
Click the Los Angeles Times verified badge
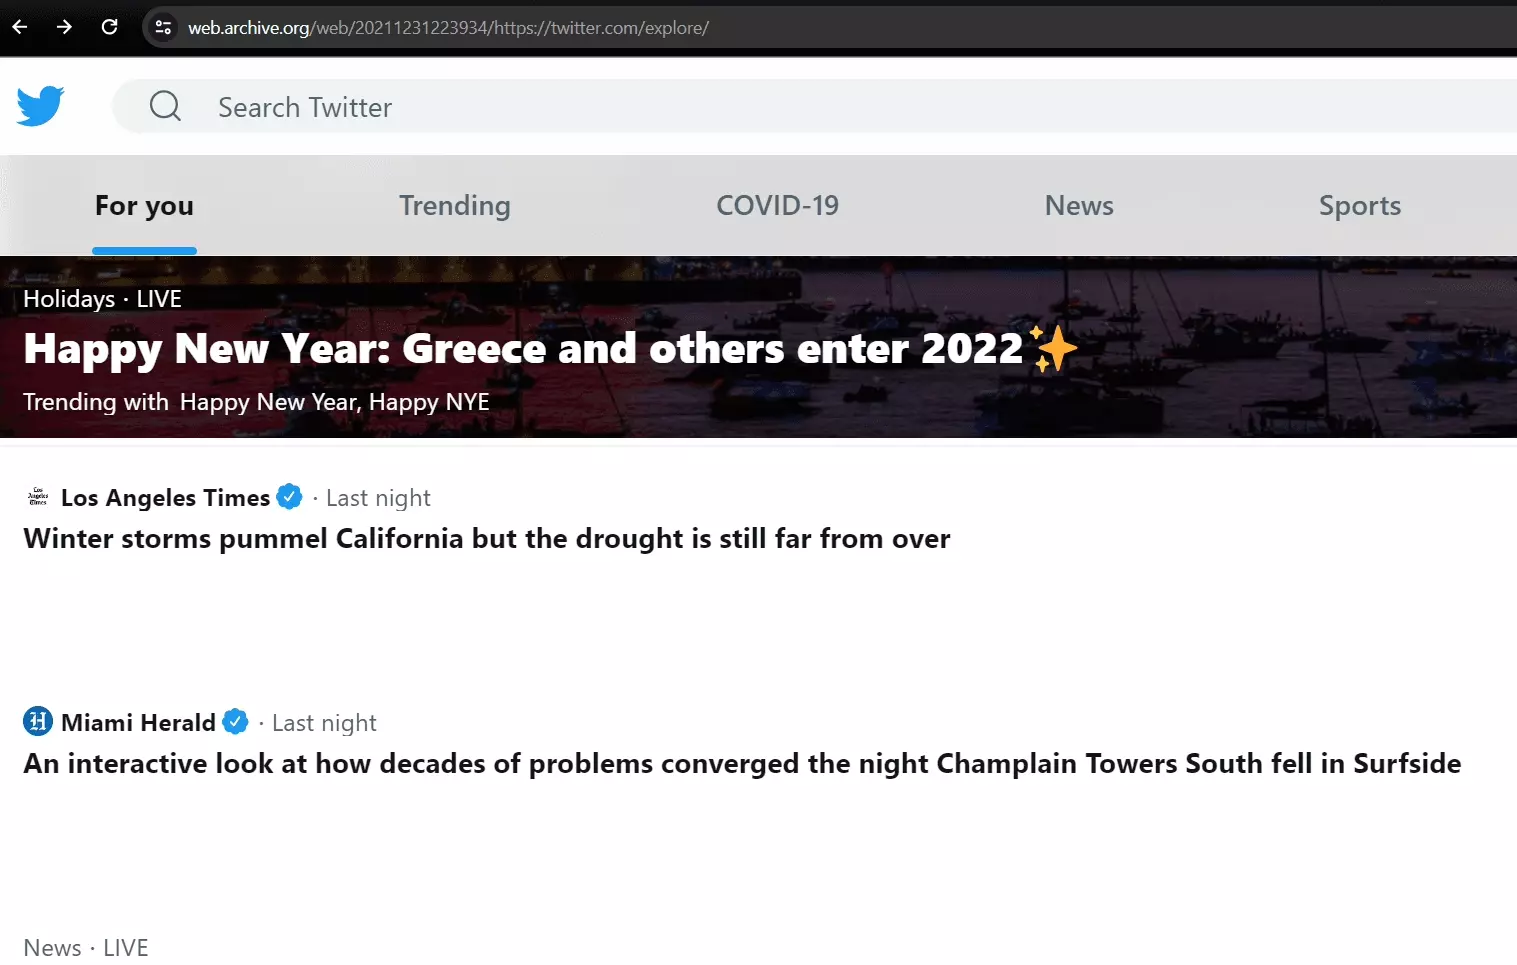click(289, 497)
